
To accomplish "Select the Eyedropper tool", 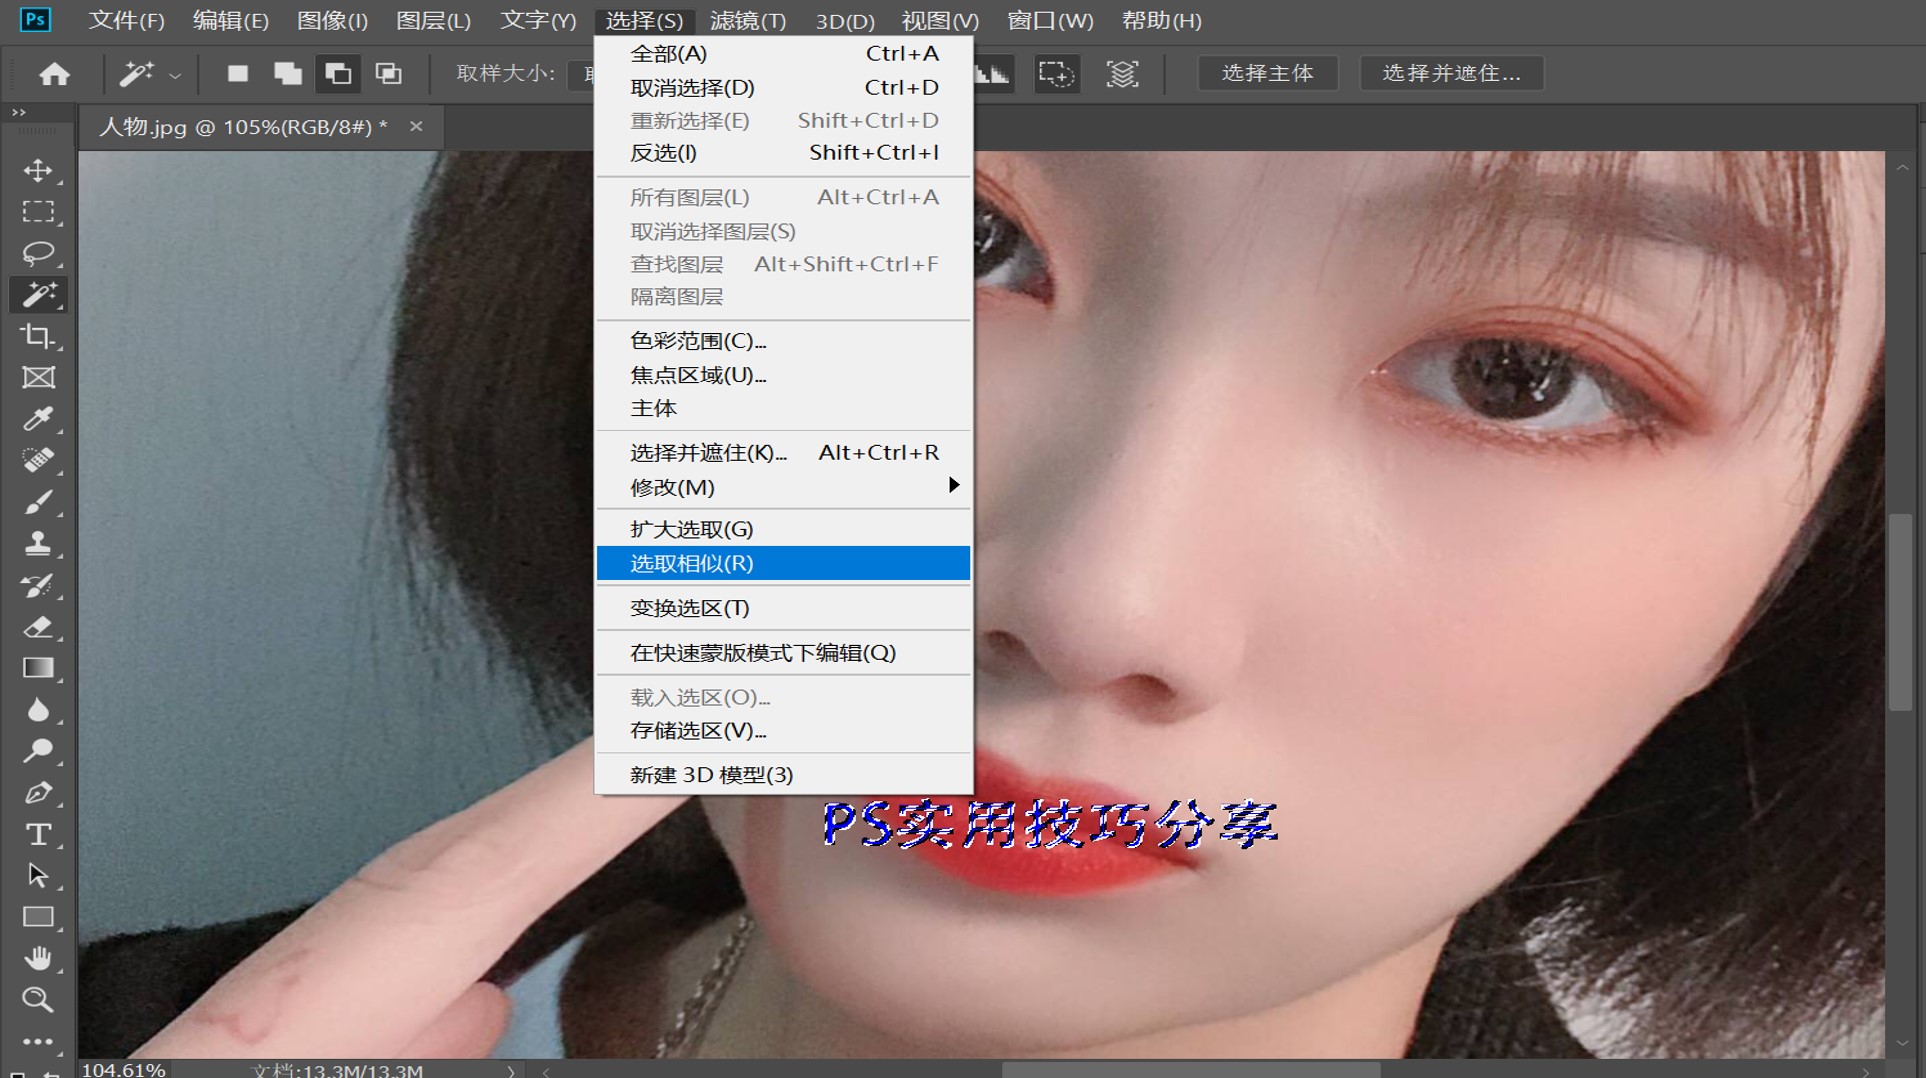I will tap(40, 419).
